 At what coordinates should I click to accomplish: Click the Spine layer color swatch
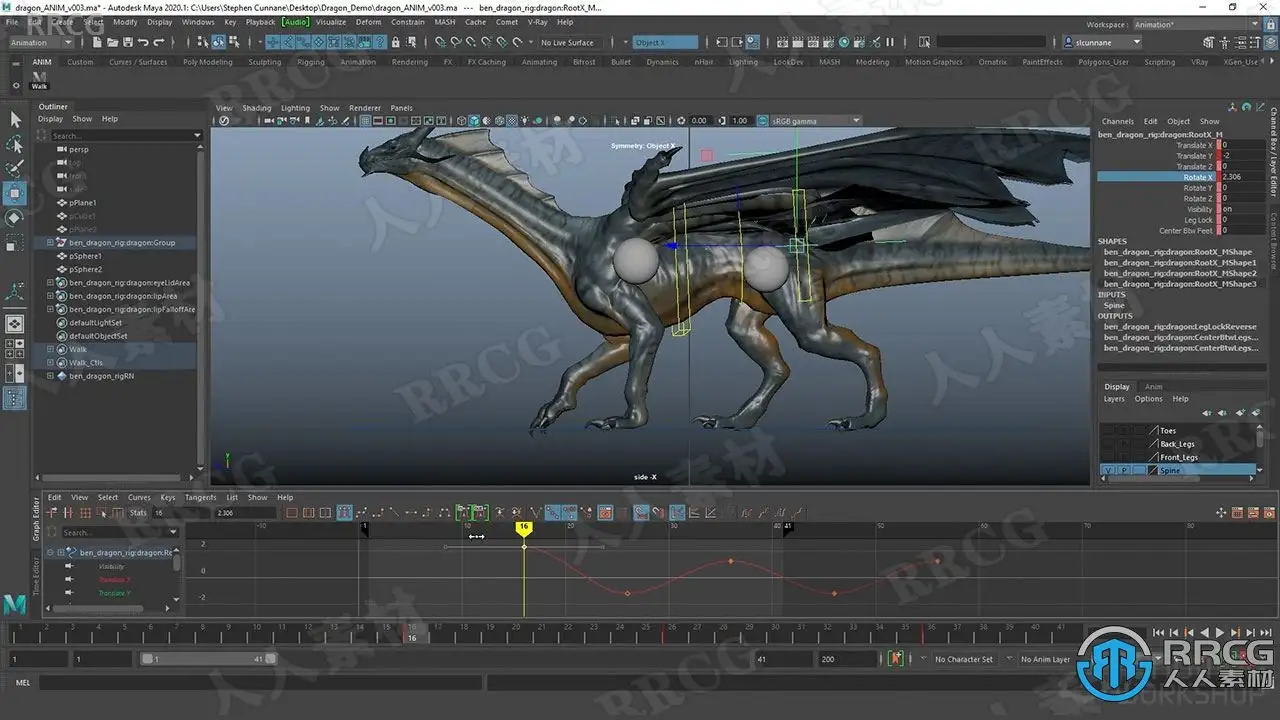point(1153,470)
